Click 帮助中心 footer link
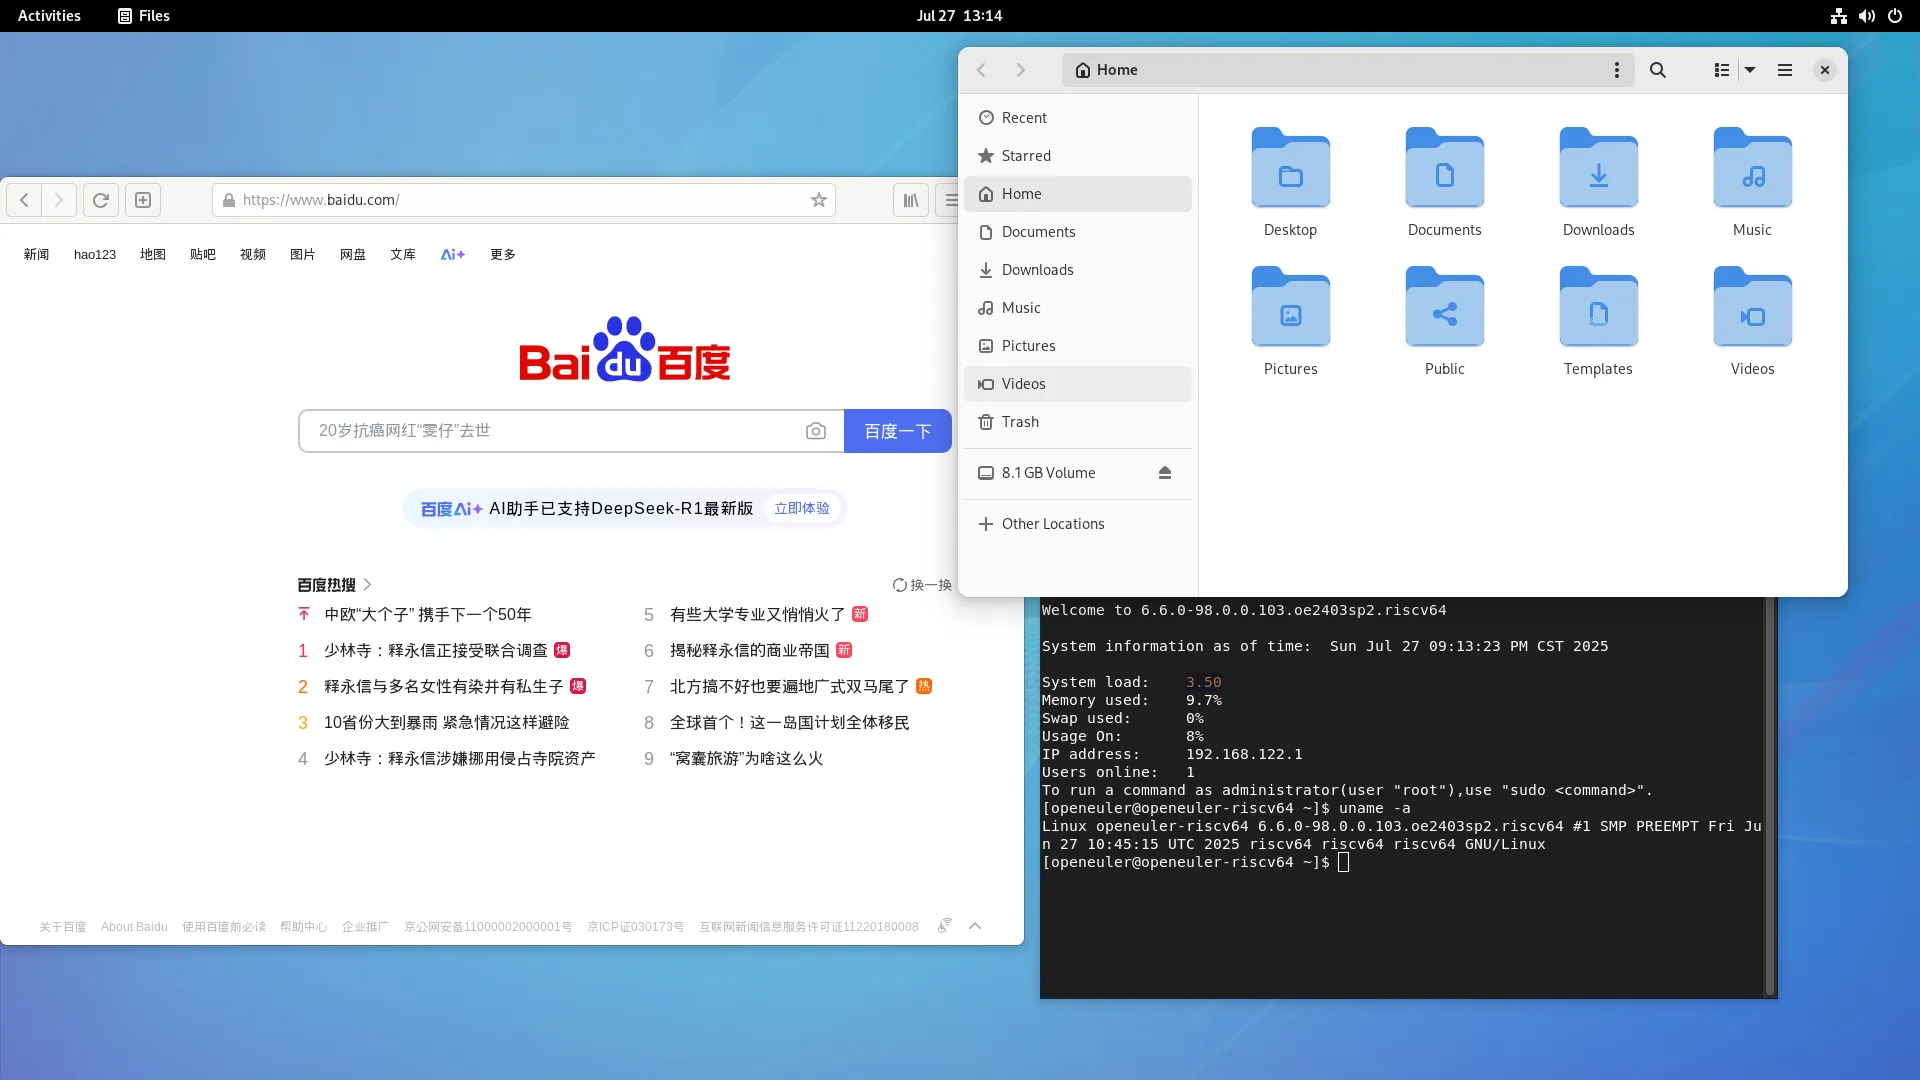Viewport: 1920px width, 1080px height. 303,927
